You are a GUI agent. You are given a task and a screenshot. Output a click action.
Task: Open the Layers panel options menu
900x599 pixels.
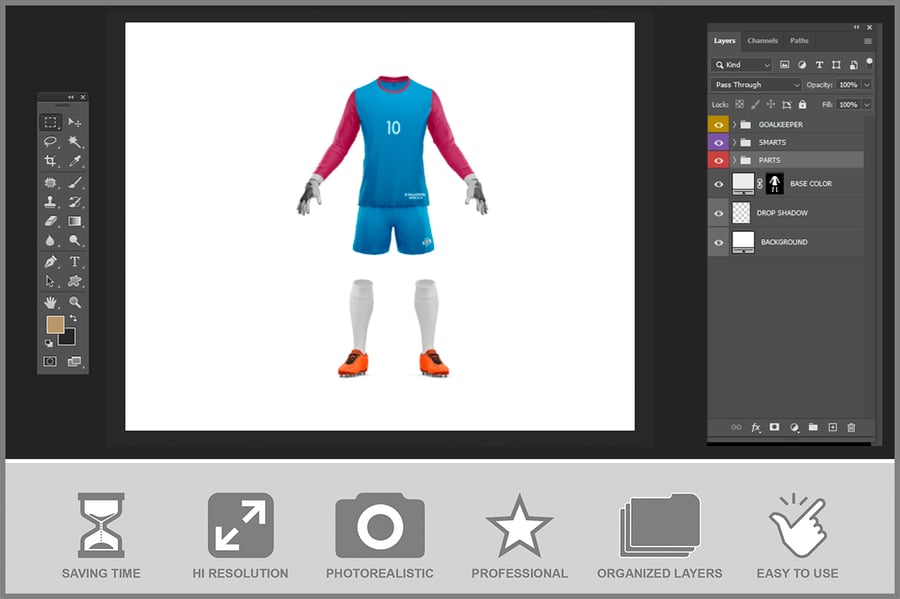(867, 41)
